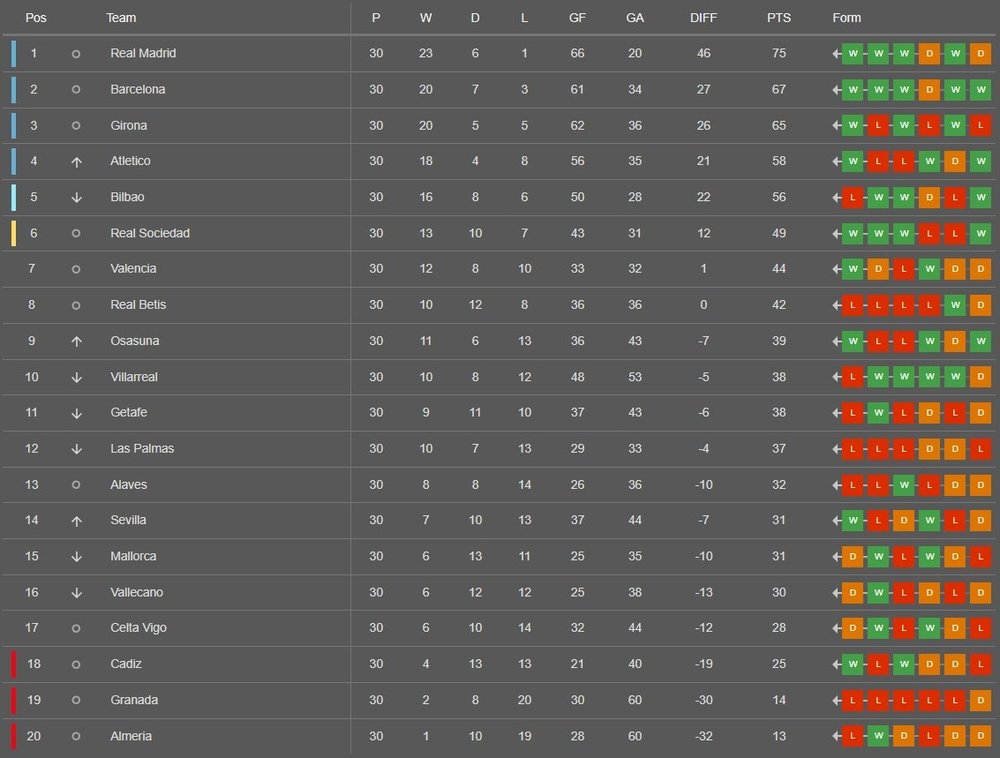The width and height of the screenshot is (1000, 758).
Task: Click Vallecano's down-arrow movement icon
Action: pos(76,592)
